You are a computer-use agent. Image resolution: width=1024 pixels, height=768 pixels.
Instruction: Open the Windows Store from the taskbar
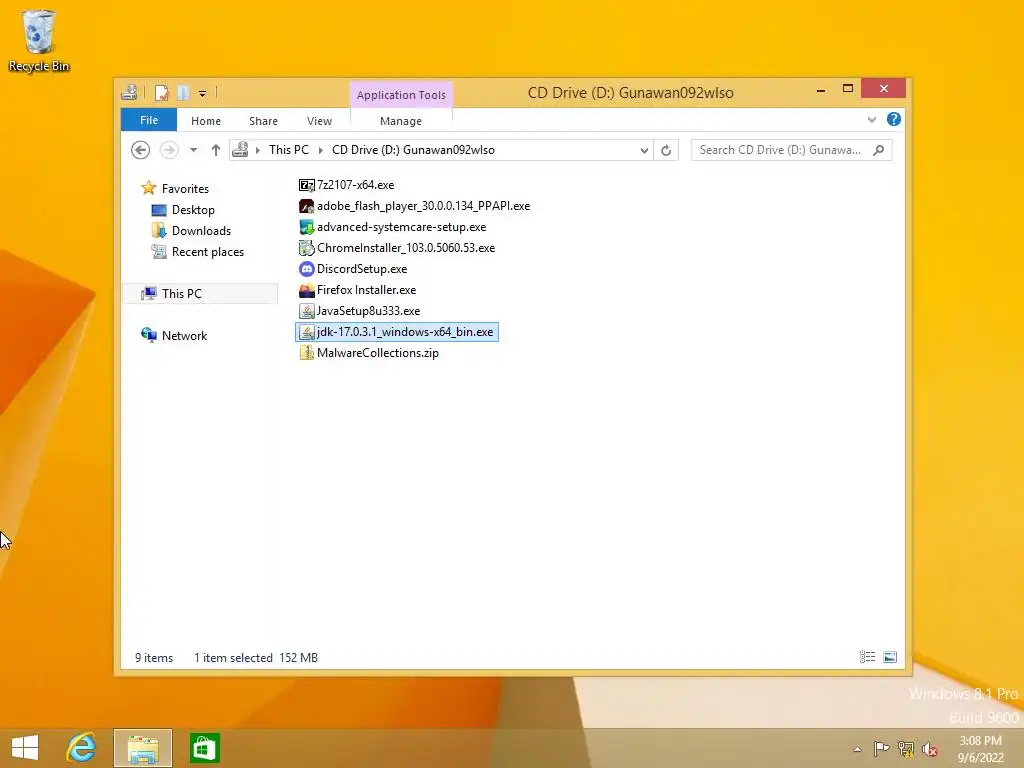(x=204, y=748)
